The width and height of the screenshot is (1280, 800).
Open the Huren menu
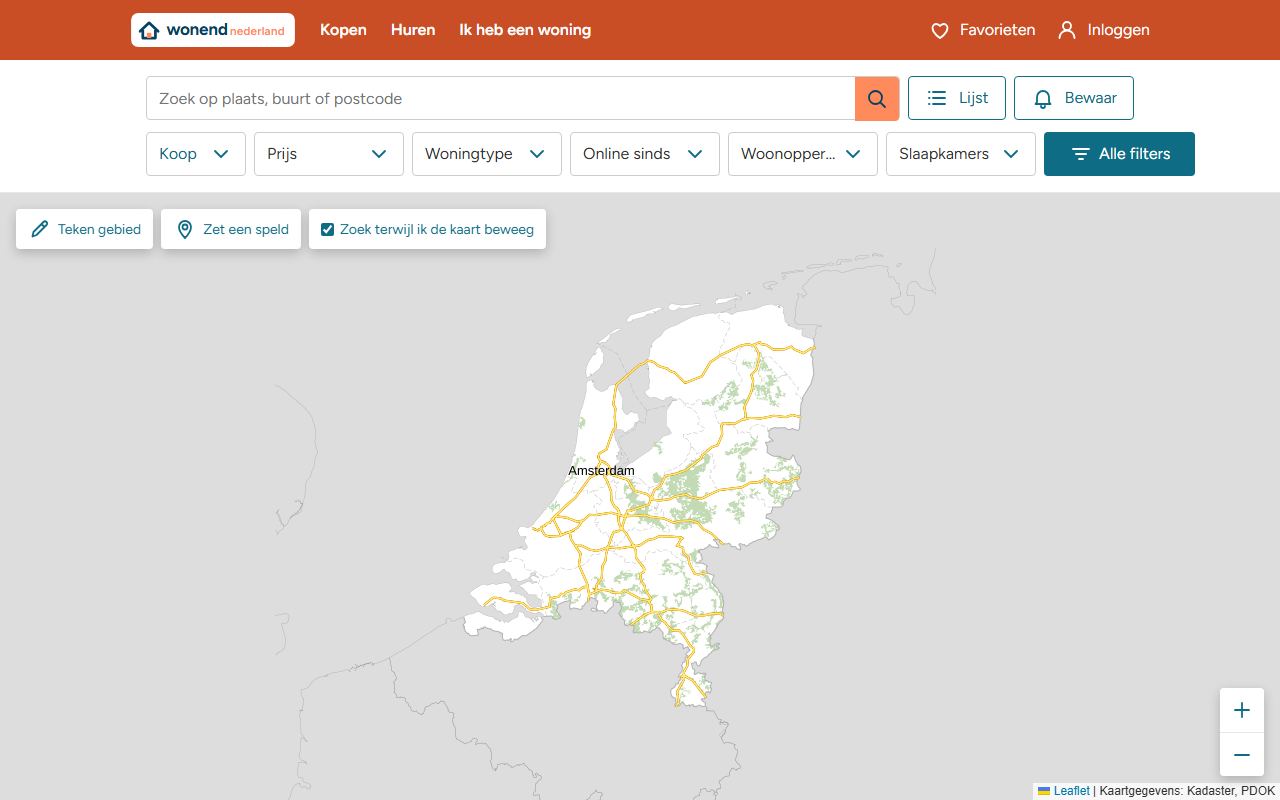(x=413, y=30)
